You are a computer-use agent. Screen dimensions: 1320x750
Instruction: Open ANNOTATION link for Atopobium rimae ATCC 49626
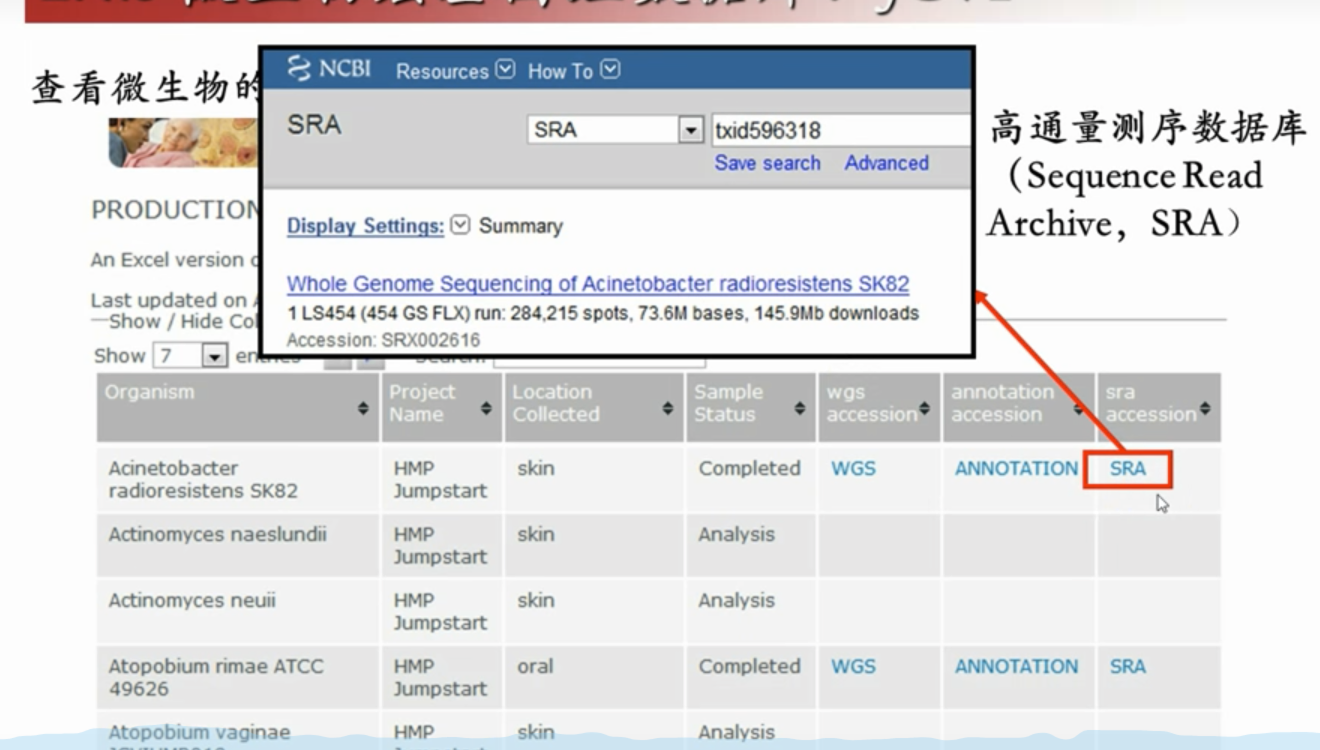[x=1016, y=666]
